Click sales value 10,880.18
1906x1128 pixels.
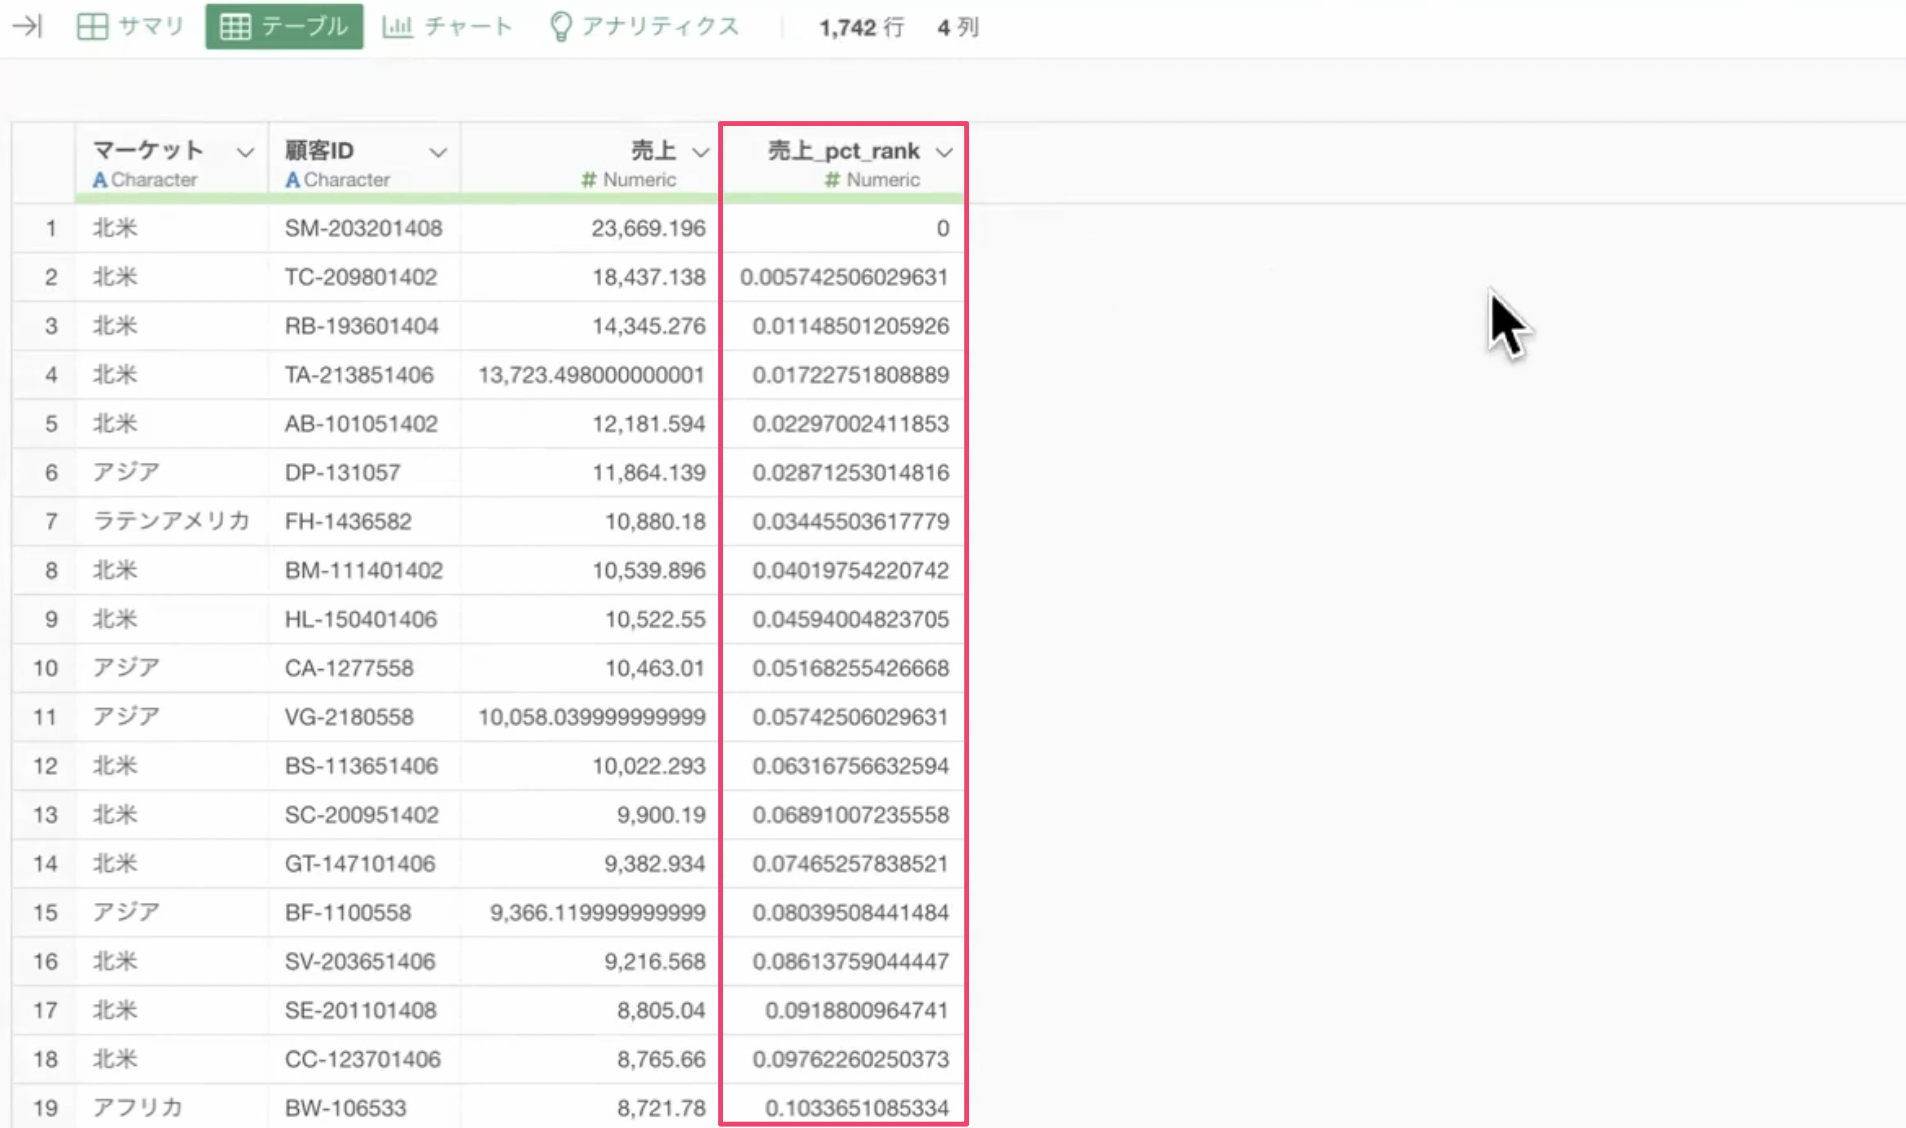(x=655, y=521)
